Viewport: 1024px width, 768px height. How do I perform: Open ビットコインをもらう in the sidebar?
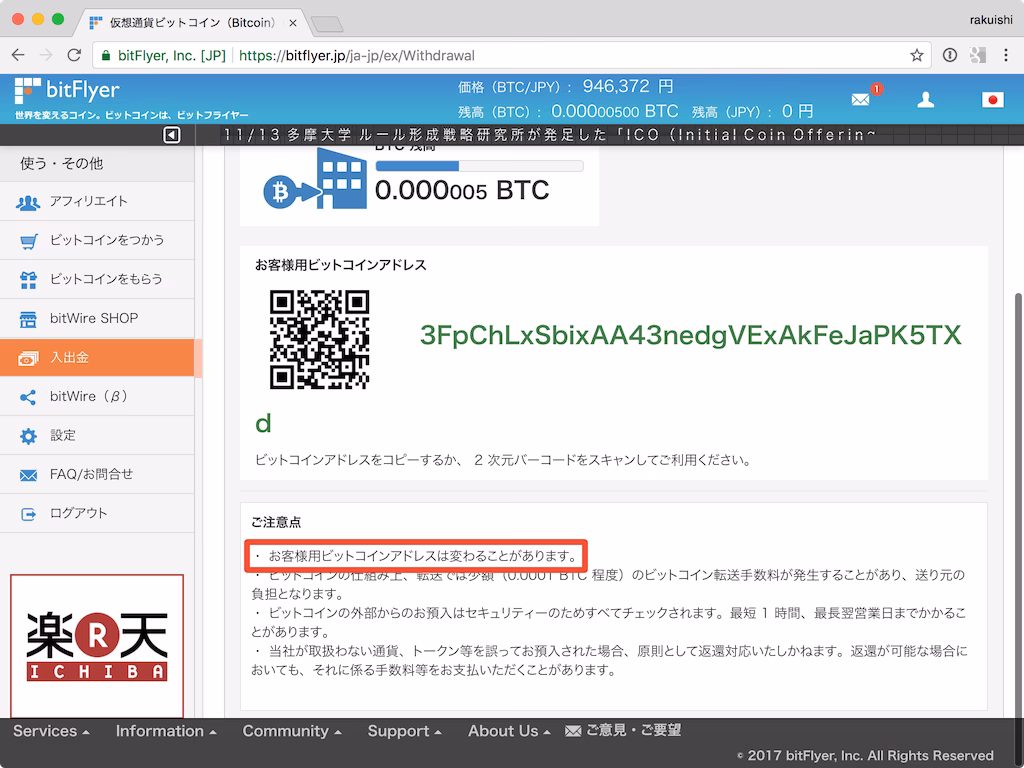pyautogui.click(x=97, y=280)
